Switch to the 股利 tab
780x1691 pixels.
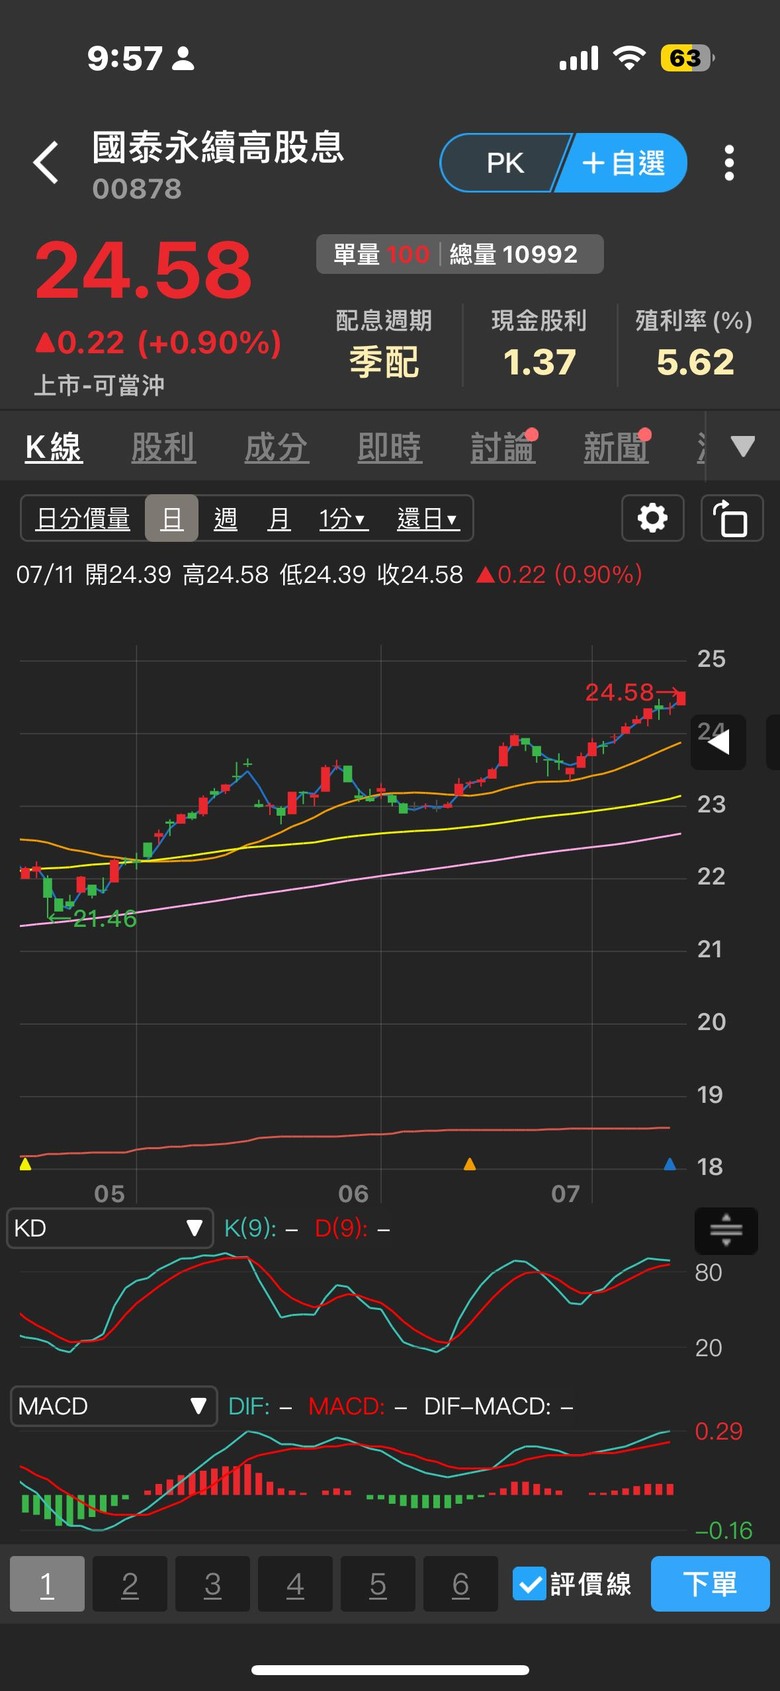pyautogui.click(x=163, y=447)
